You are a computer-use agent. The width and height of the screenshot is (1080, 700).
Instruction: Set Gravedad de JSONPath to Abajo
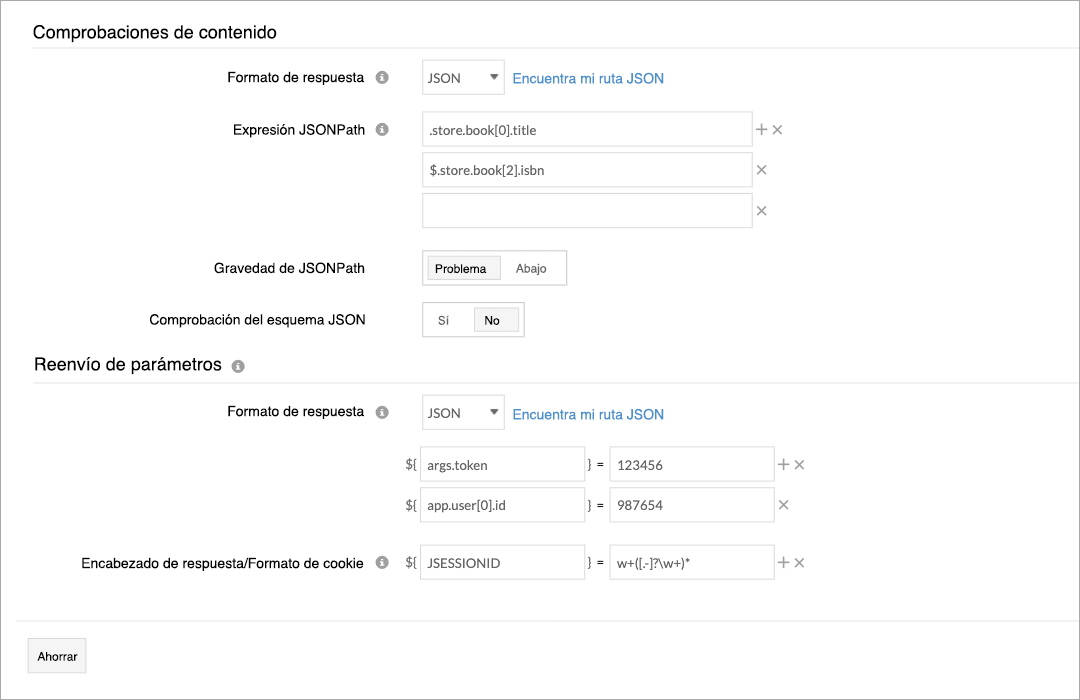(532, 268)
